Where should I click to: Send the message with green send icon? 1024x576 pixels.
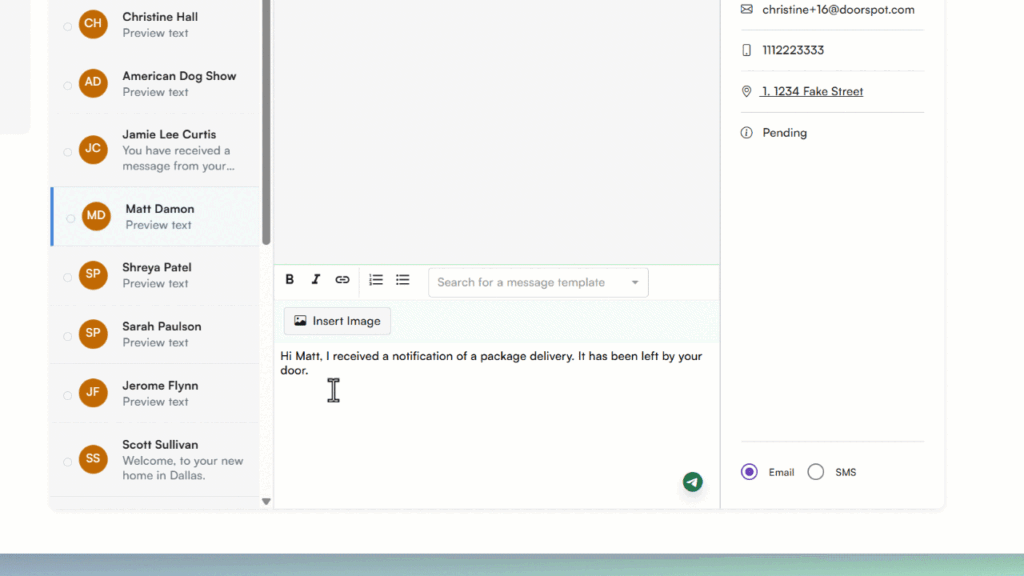click(x=692, y=482)
